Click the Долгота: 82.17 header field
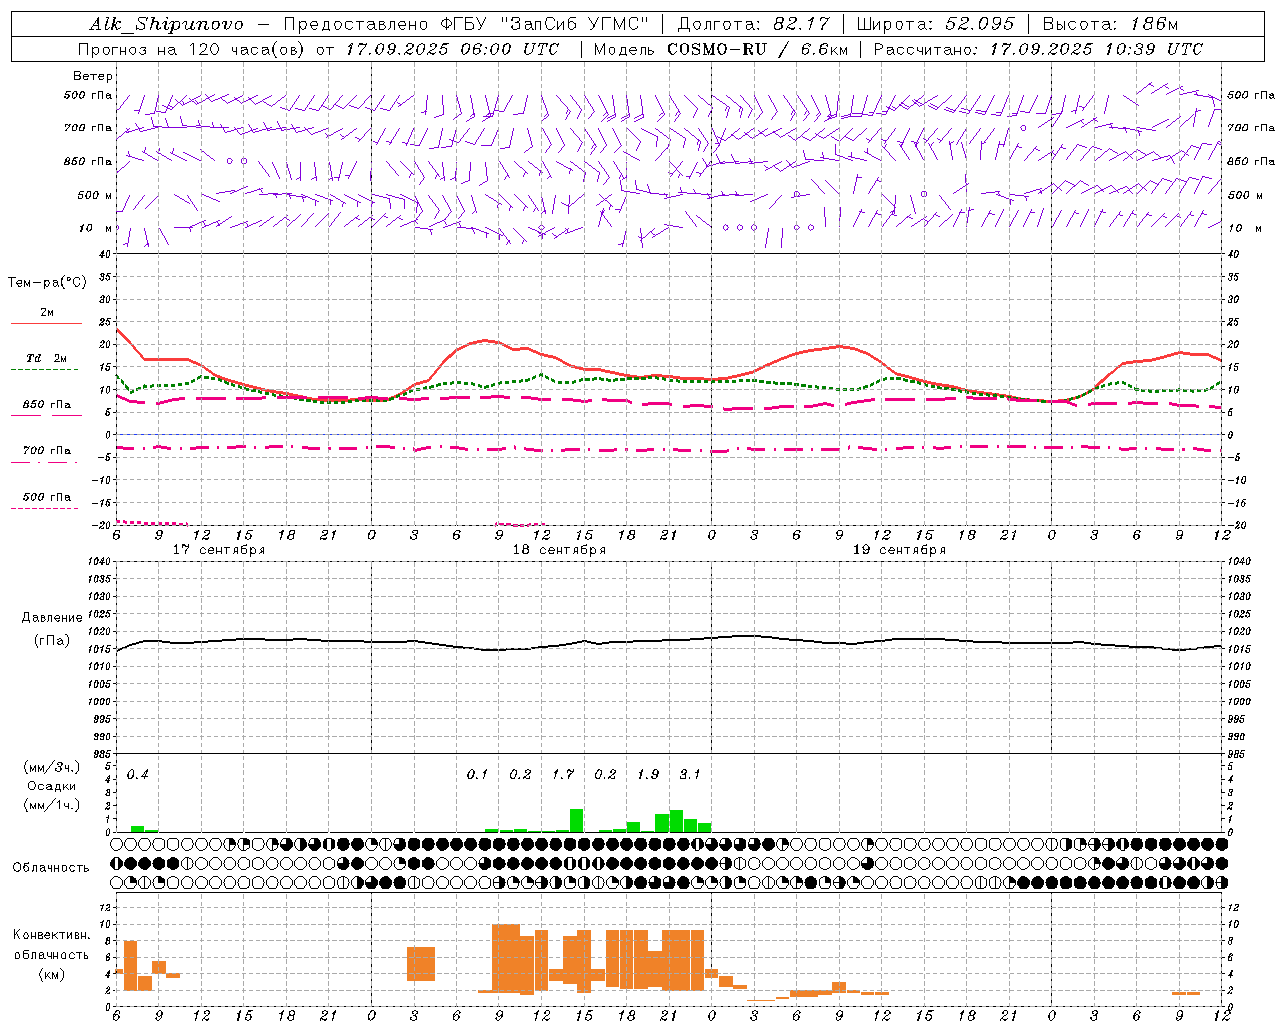 753,24
